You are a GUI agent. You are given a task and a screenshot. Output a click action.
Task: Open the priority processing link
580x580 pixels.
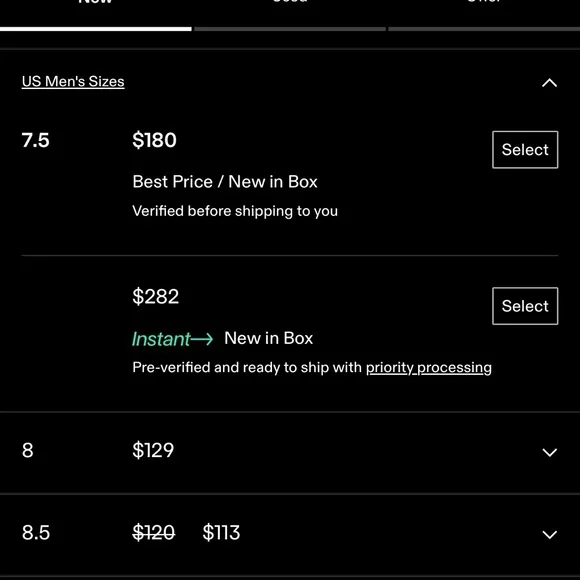pyautogui.click(x=429, y=368)
